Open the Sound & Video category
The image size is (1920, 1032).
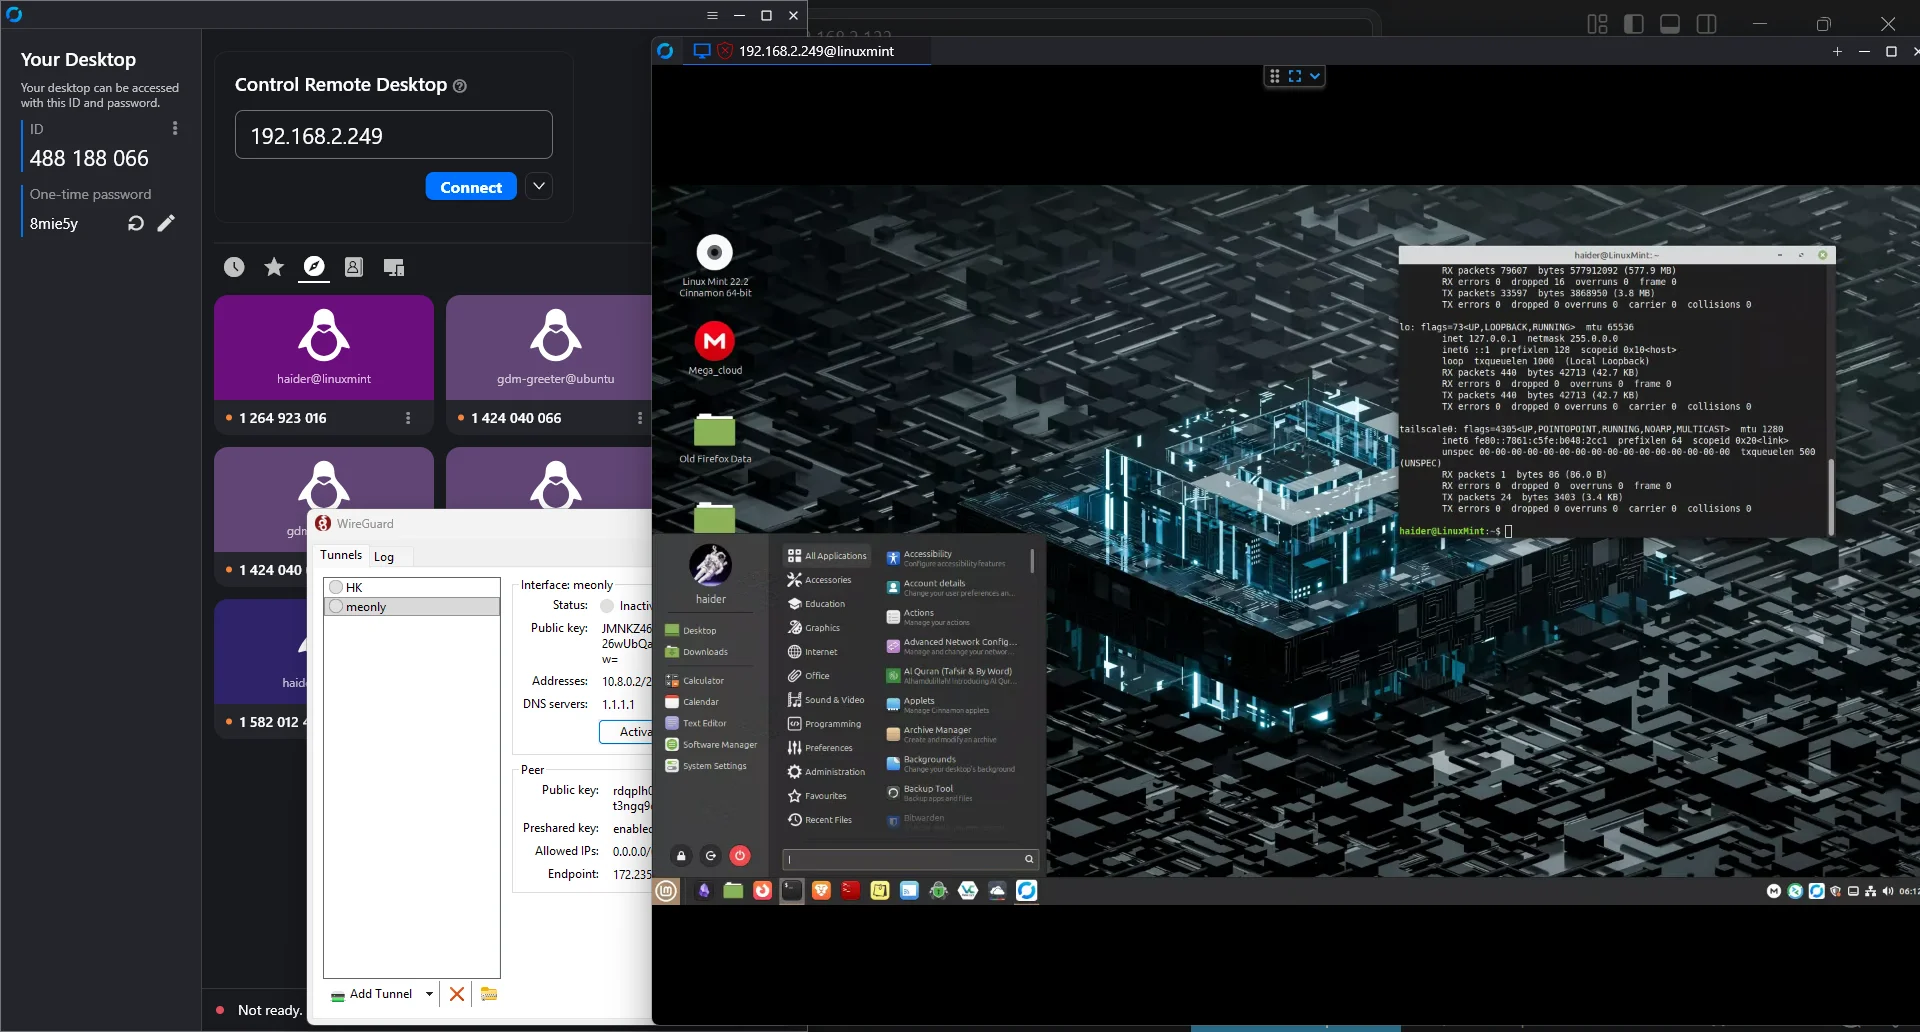pos(826,700)
